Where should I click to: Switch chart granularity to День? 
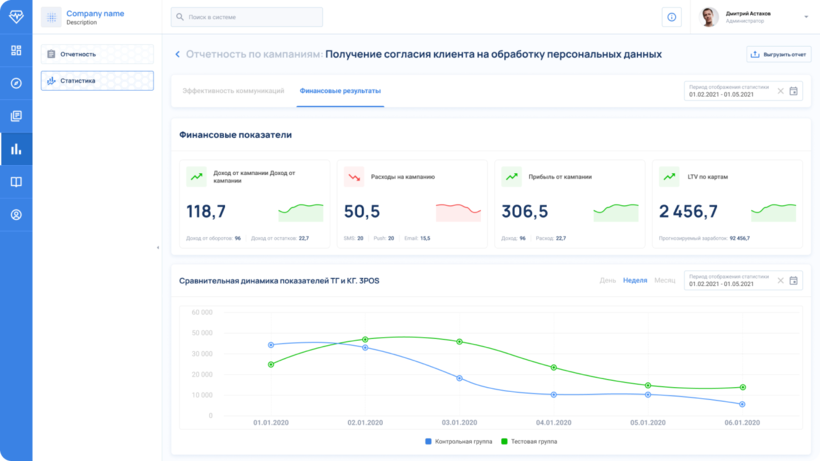tap(607, 280)
